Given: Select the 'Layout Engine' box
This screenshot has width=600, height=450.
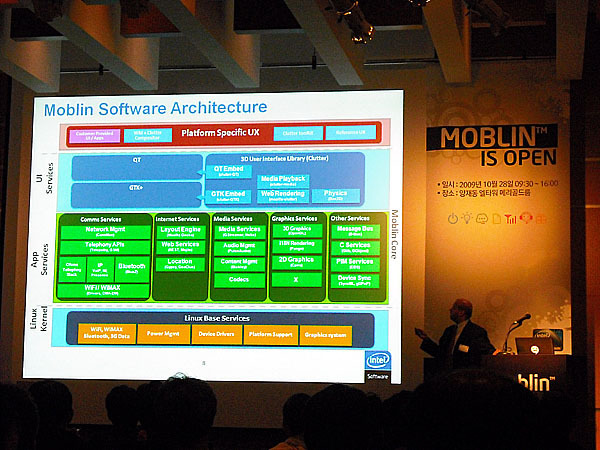Looking at the screenshot, I should tap(181, 232).
